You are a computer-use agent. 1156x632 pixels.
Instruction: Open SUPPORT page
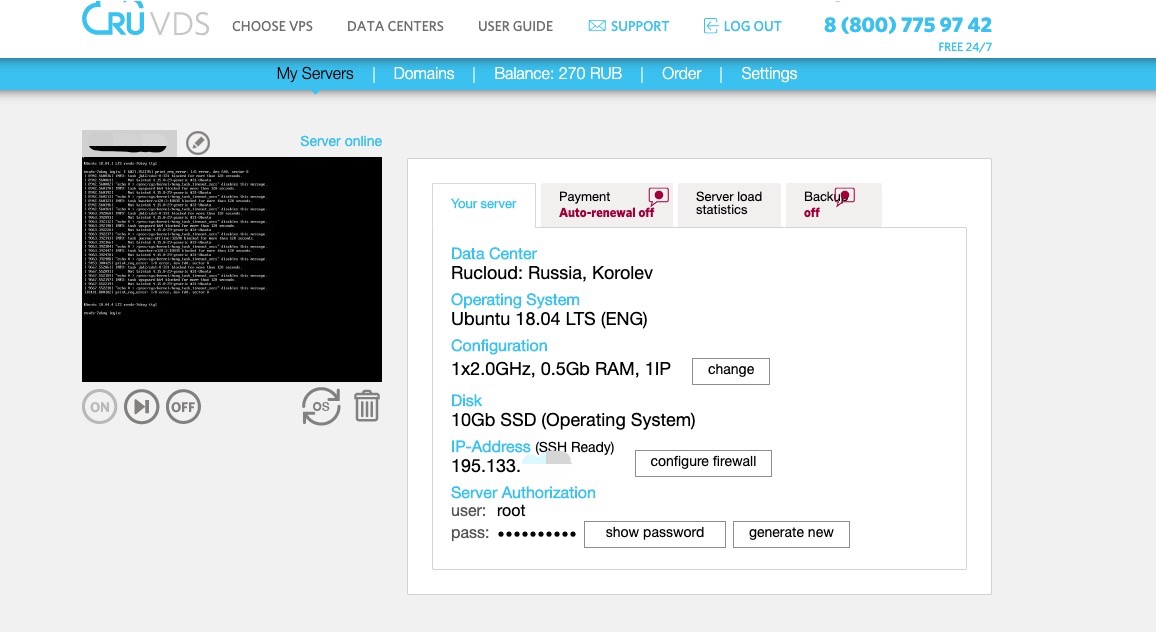(639, 26)
